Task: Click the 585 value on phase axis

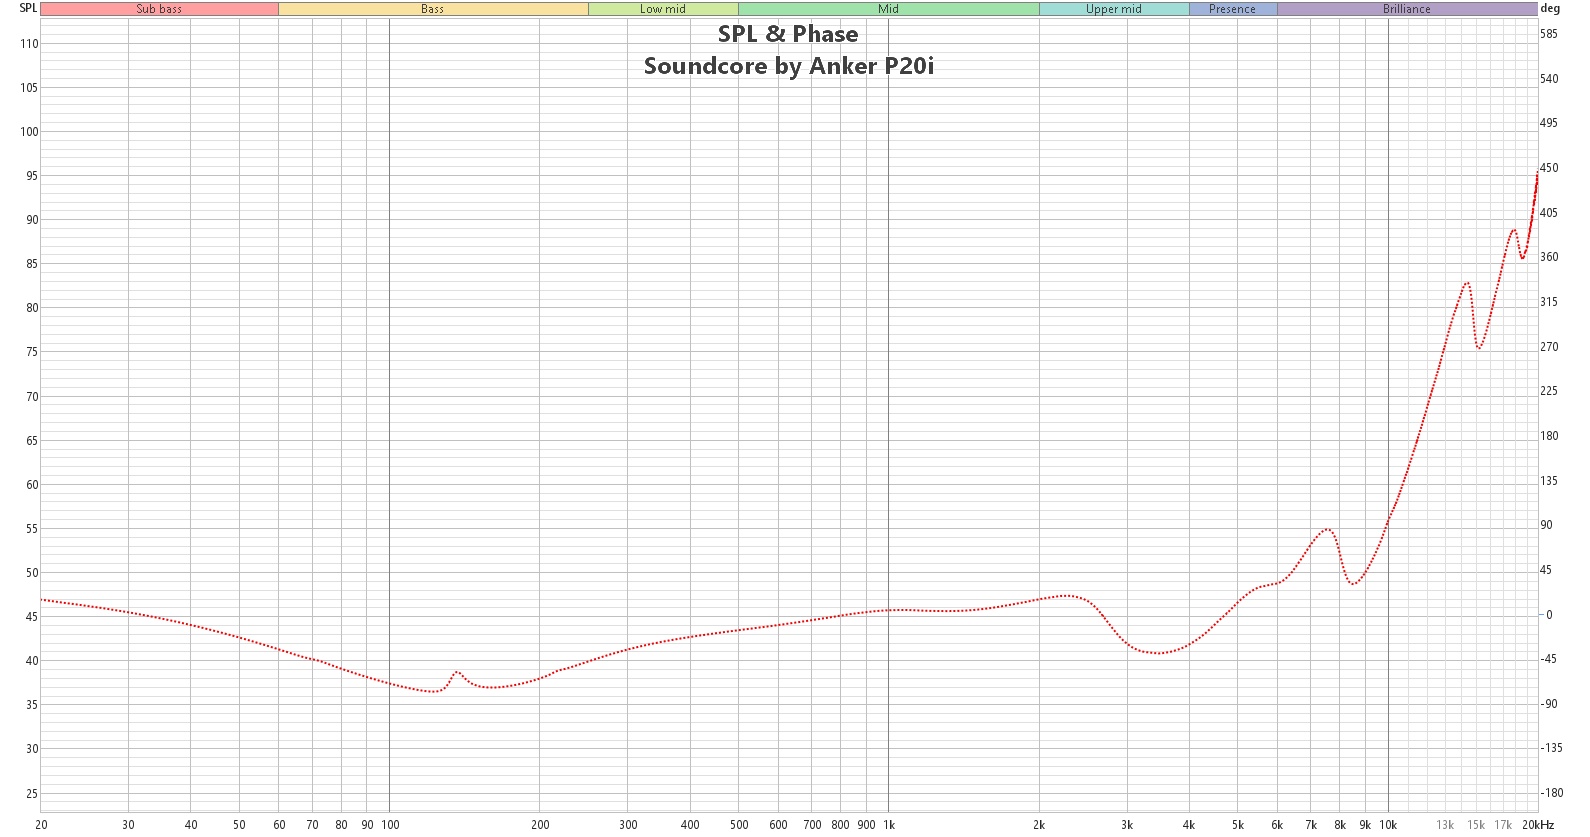Action: click(1549, 34)
